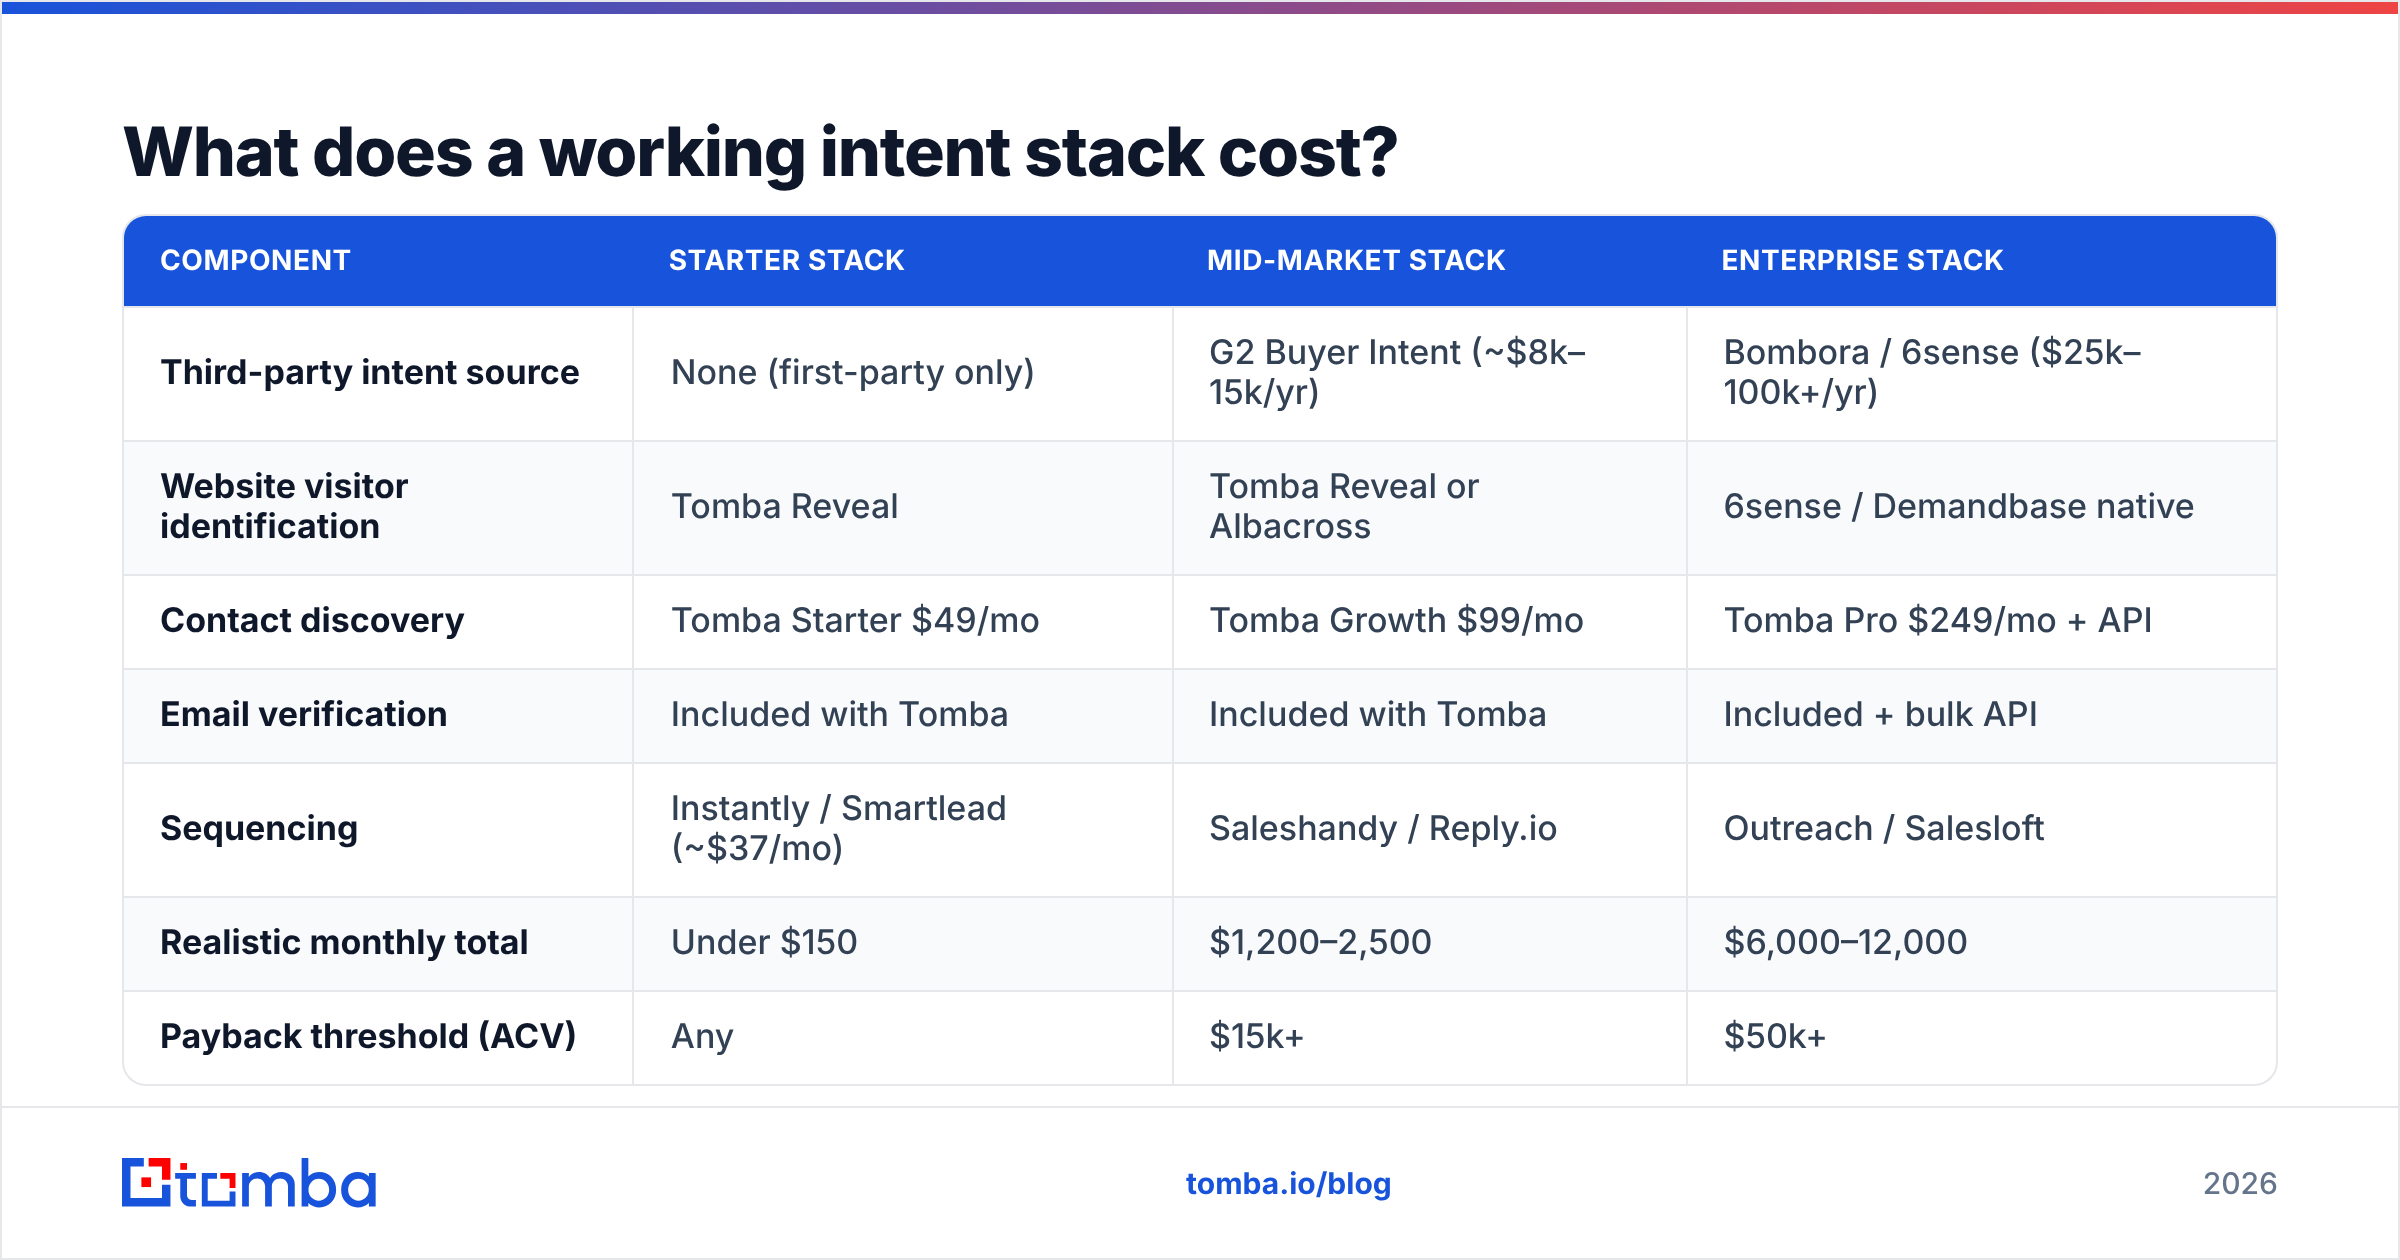Select the 'Contact discovery' row label
The image size is (2400, 1260).
click(x=312, y=620)
